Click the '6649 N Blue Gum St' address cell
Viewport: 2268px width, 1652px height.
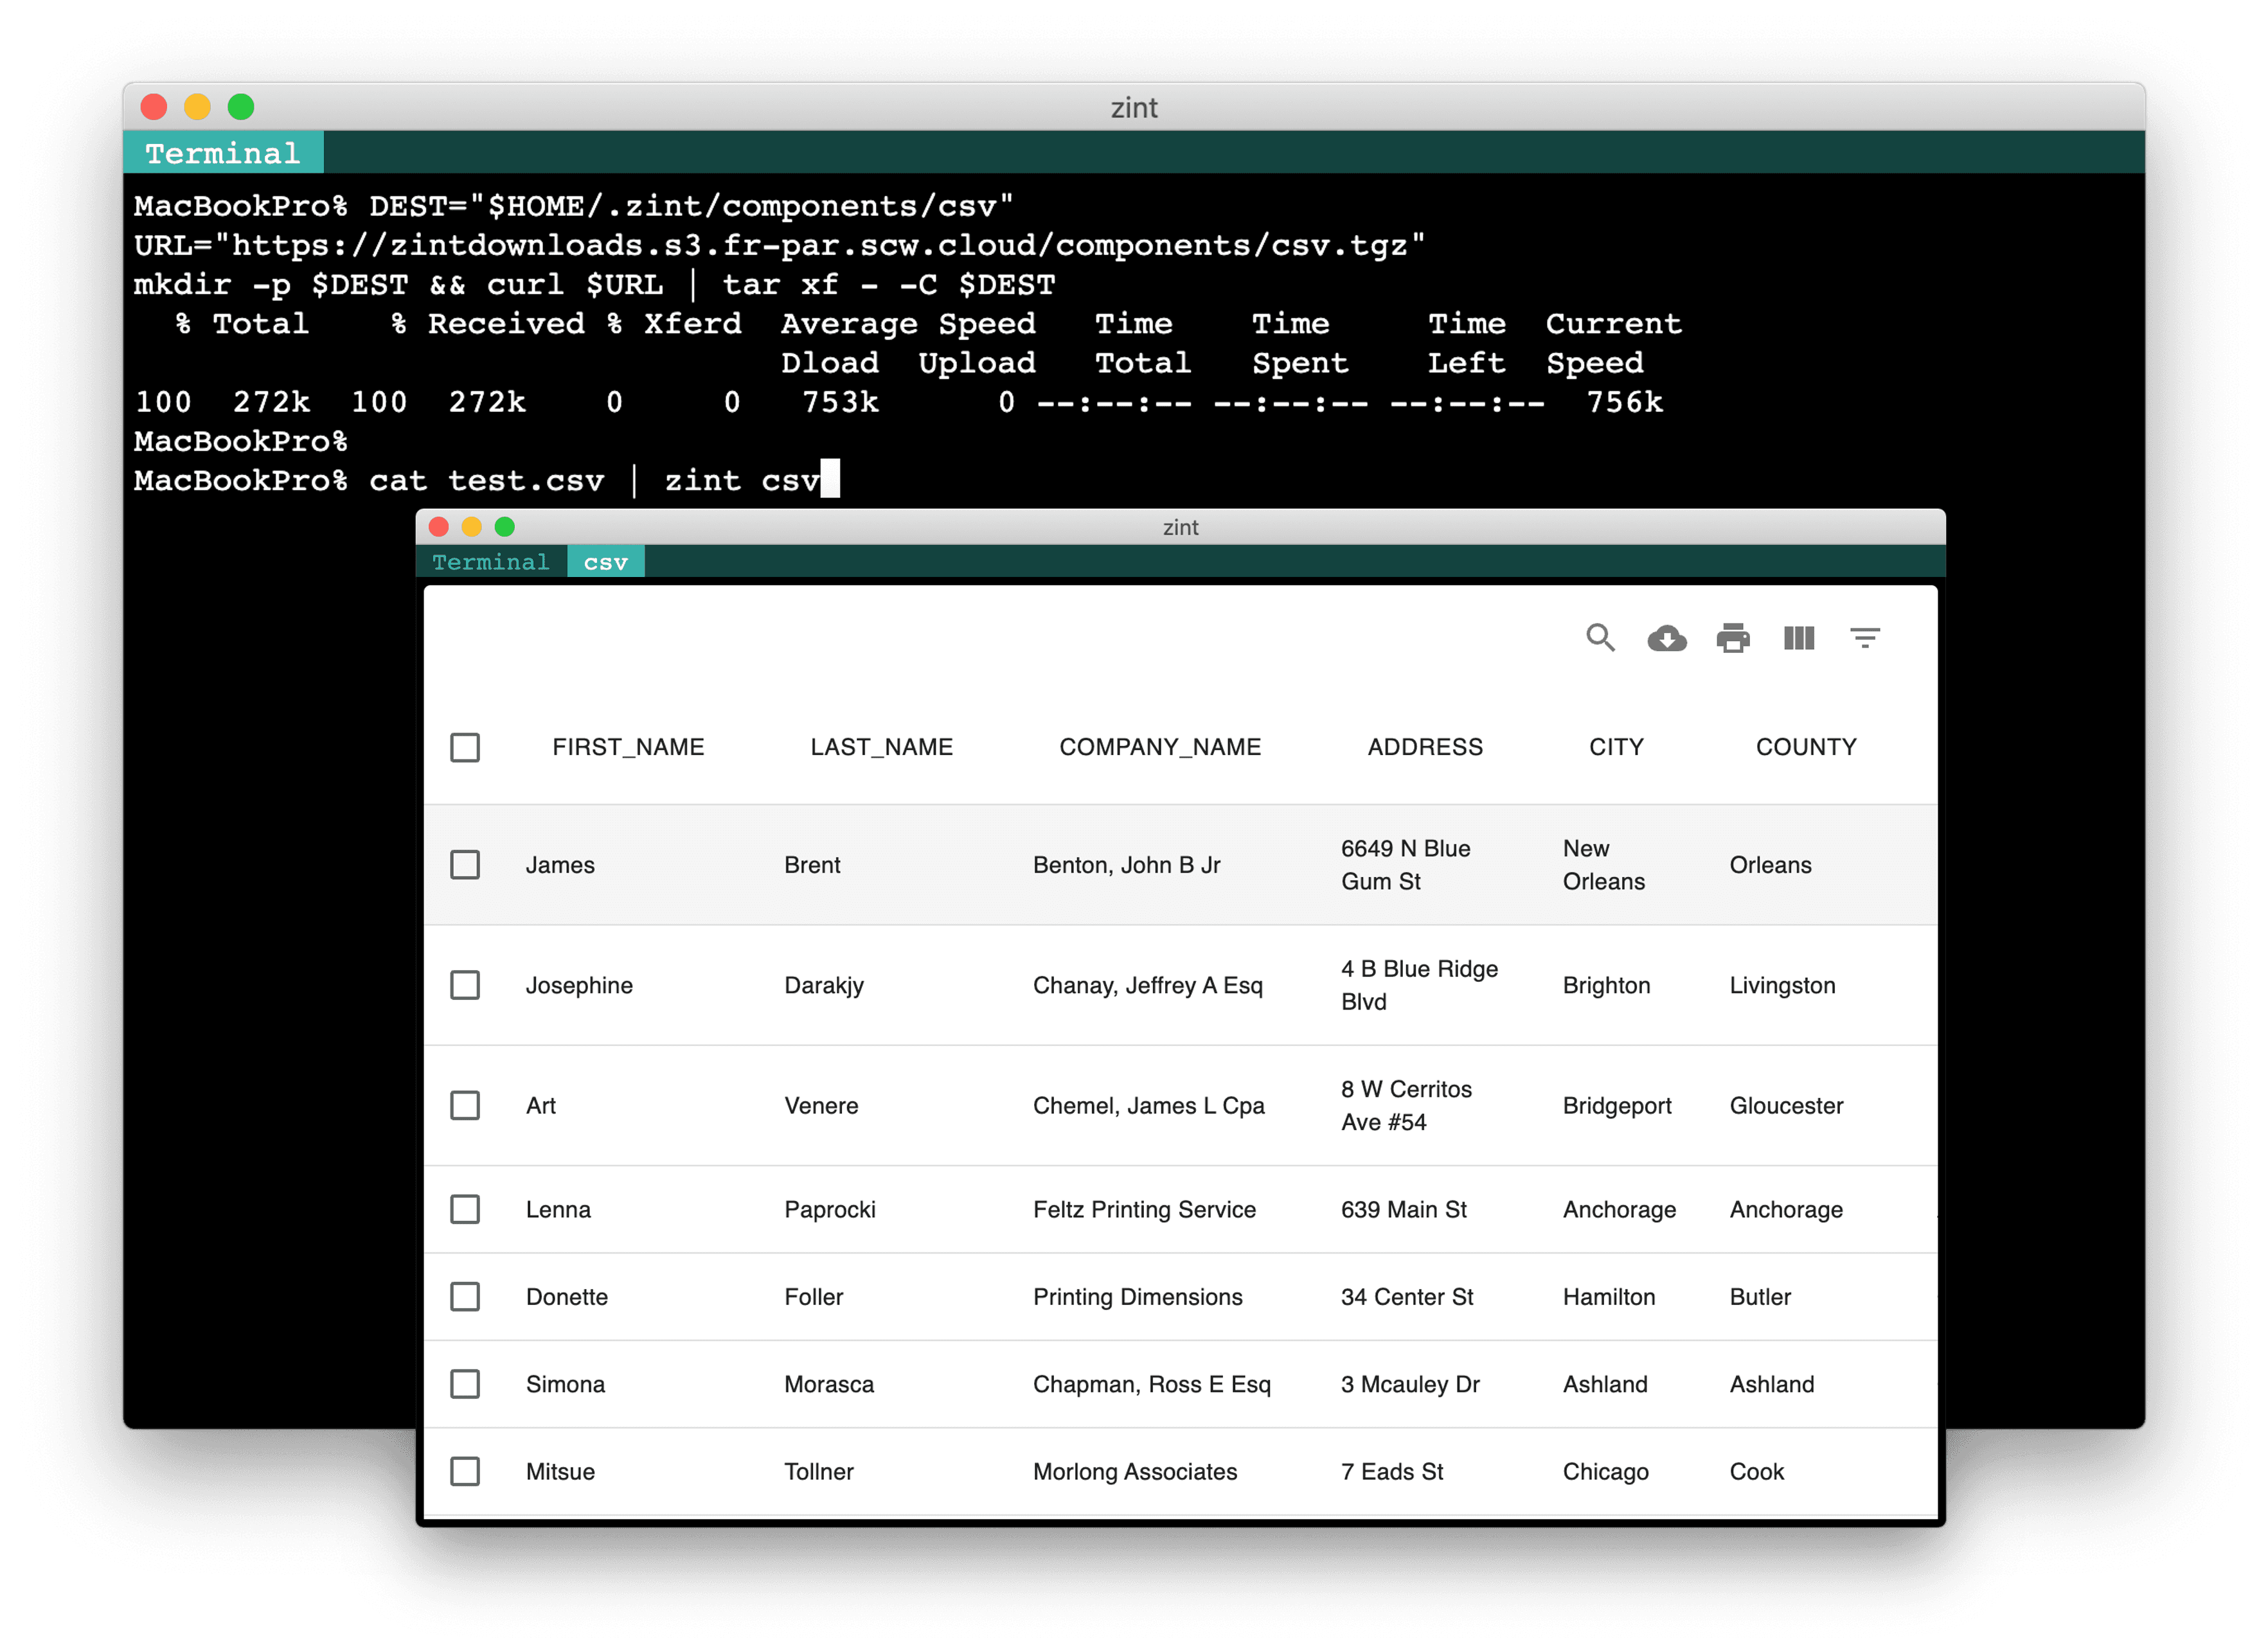coord(1406,865)
